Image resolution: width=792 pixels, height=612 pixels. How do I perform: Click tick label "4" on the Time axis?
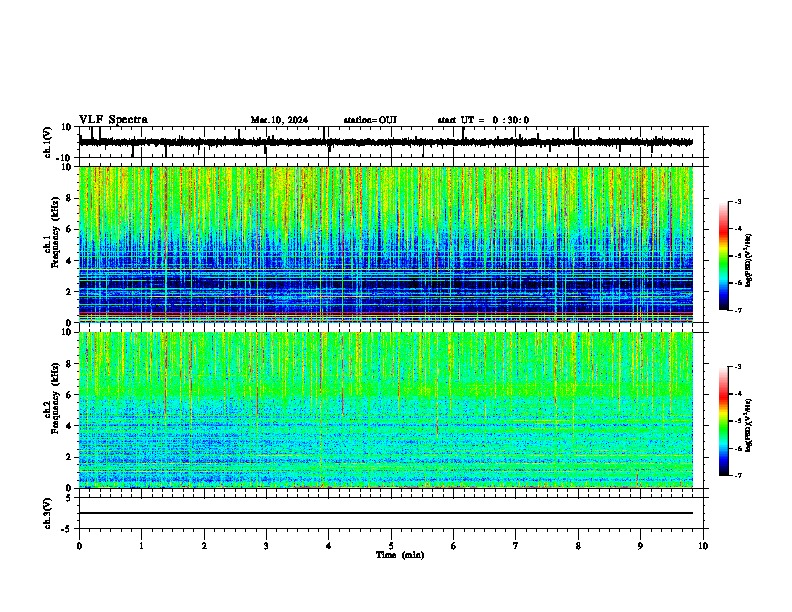tap(328, 546)
